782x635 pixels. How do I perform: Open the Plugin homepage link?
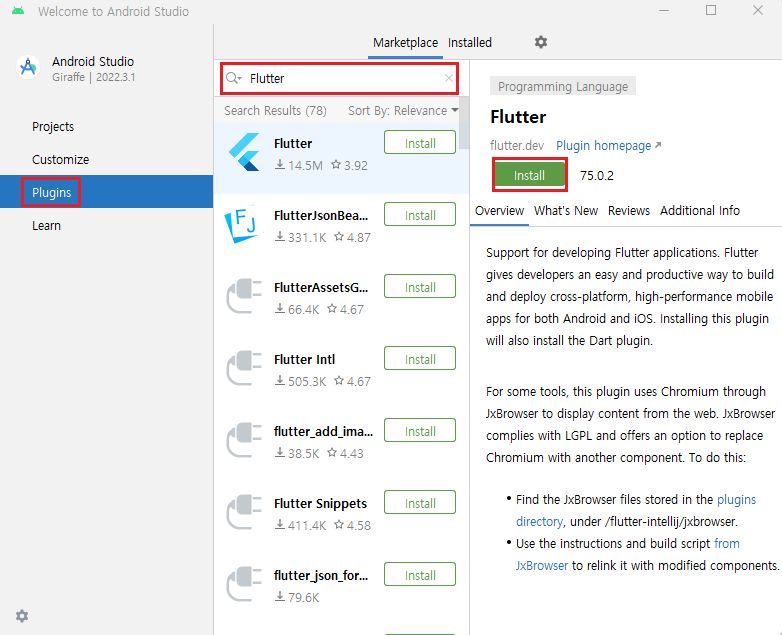point(608,146)
